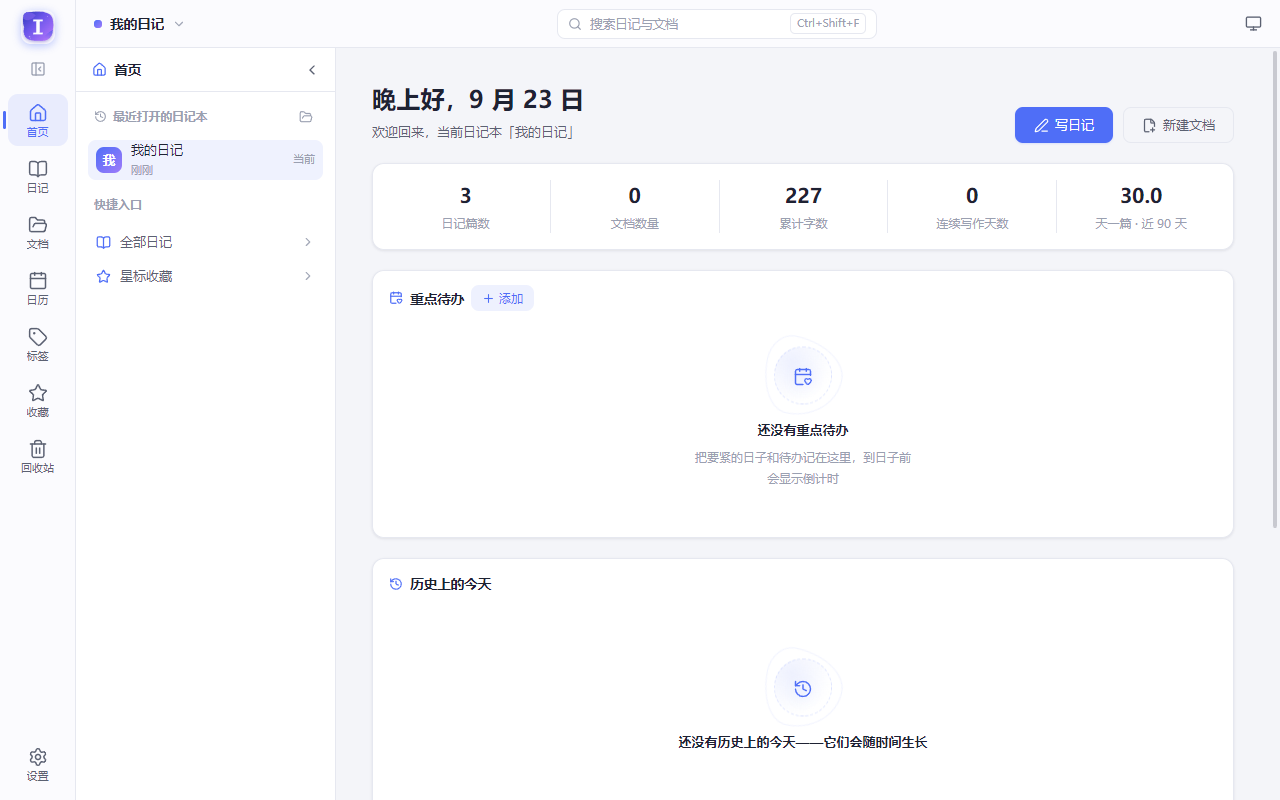Image resolution: width=1280 pixels, height=800 pixels.
Task: Open the 日记 section
Action: (x=38, y=176)
